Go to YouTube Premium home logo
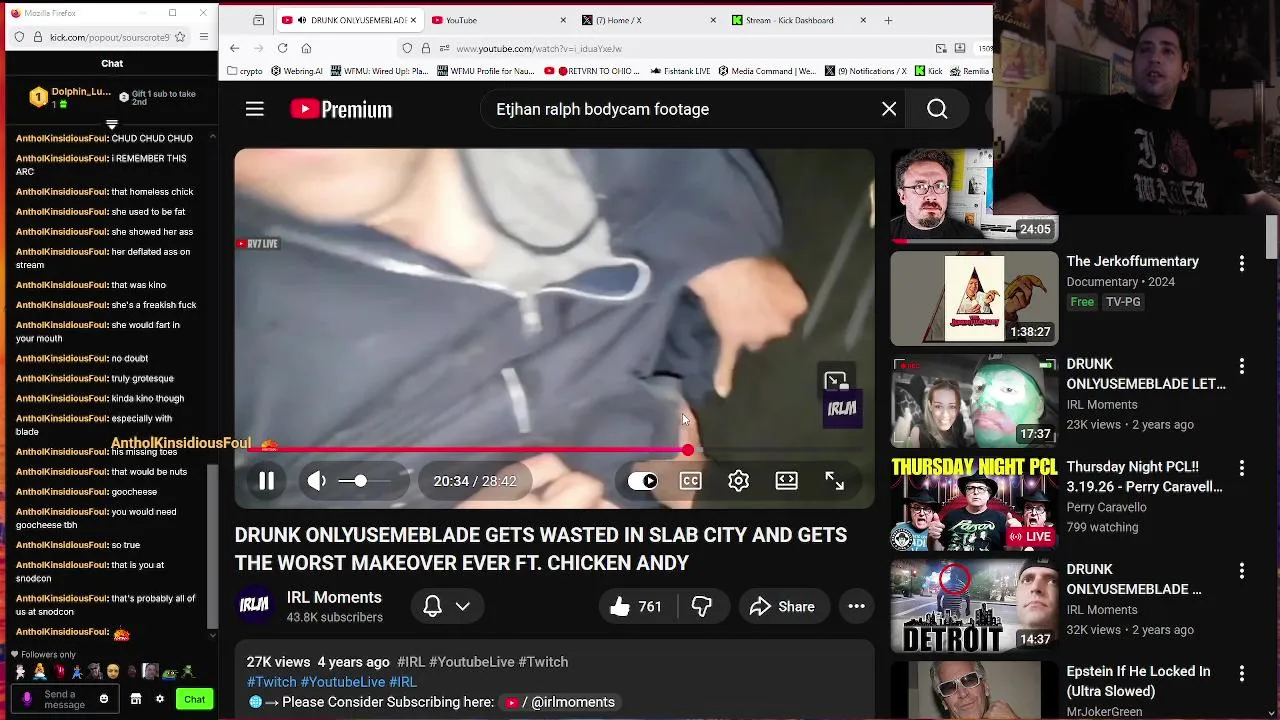This screenshot has height=720, width=1280. (341, 109)
